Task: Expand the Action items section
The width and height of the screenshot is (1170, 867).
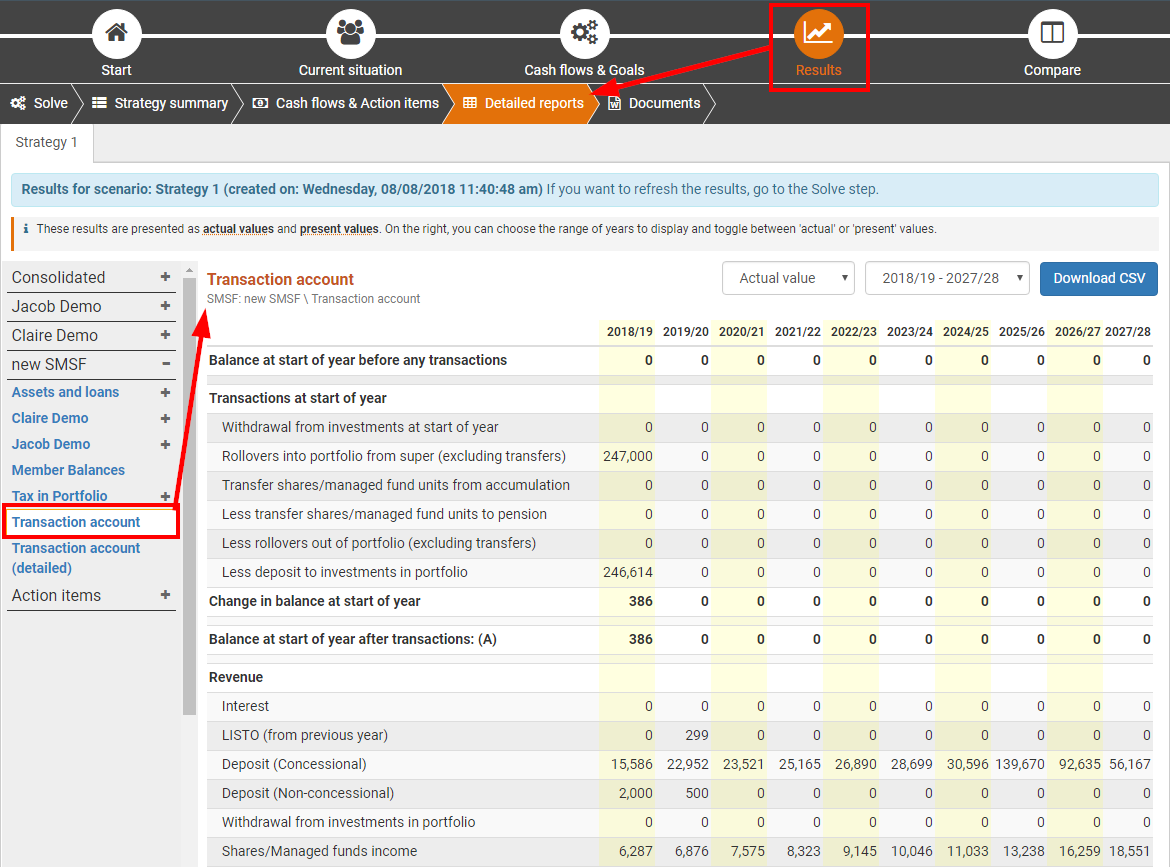Action: click(166, 595)
